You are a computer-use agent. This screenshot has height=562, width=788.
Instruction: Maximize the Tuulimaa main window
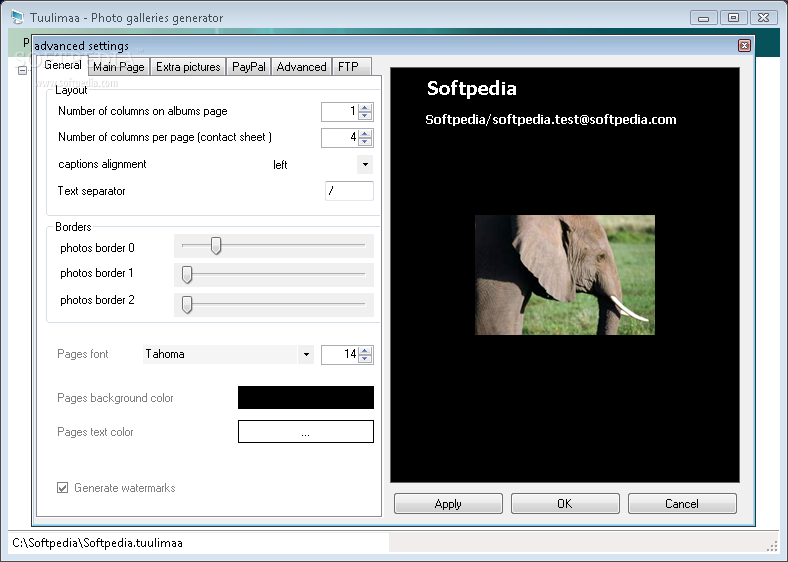[733, 18]
